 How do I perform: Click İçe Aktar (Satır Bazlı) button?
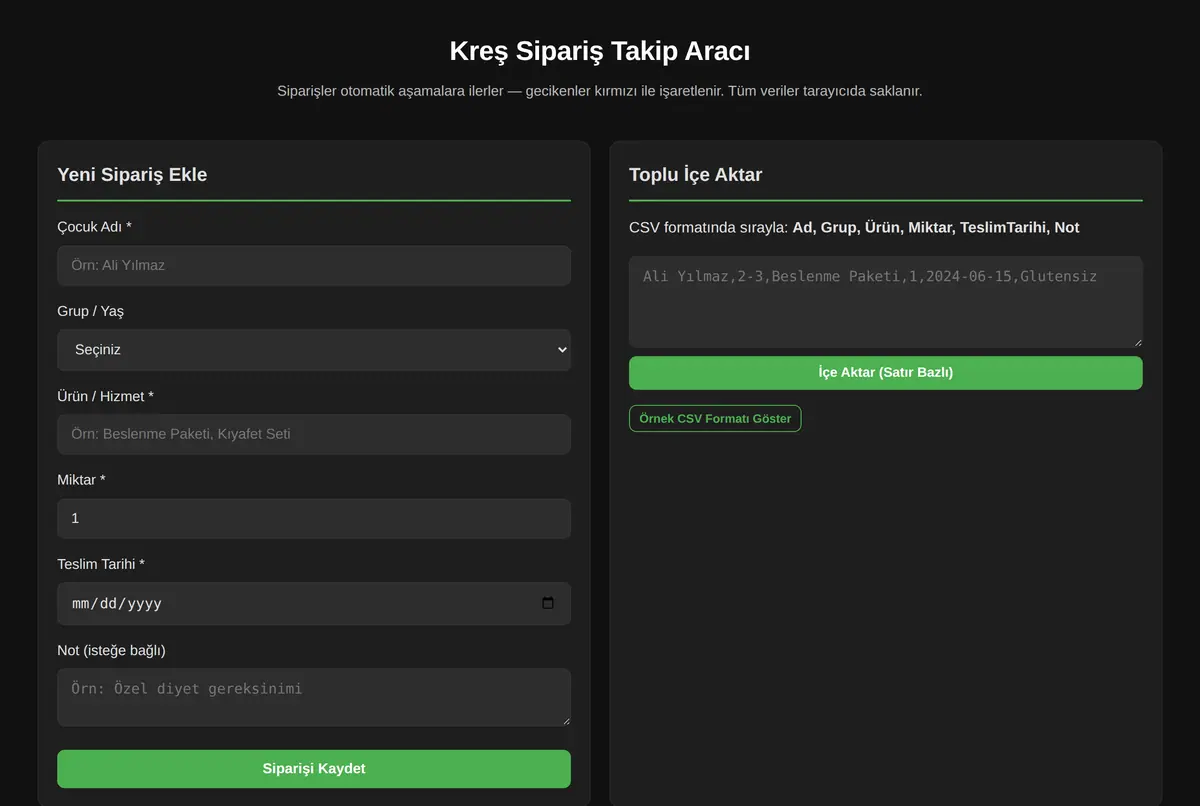click(x=885, y=373)
